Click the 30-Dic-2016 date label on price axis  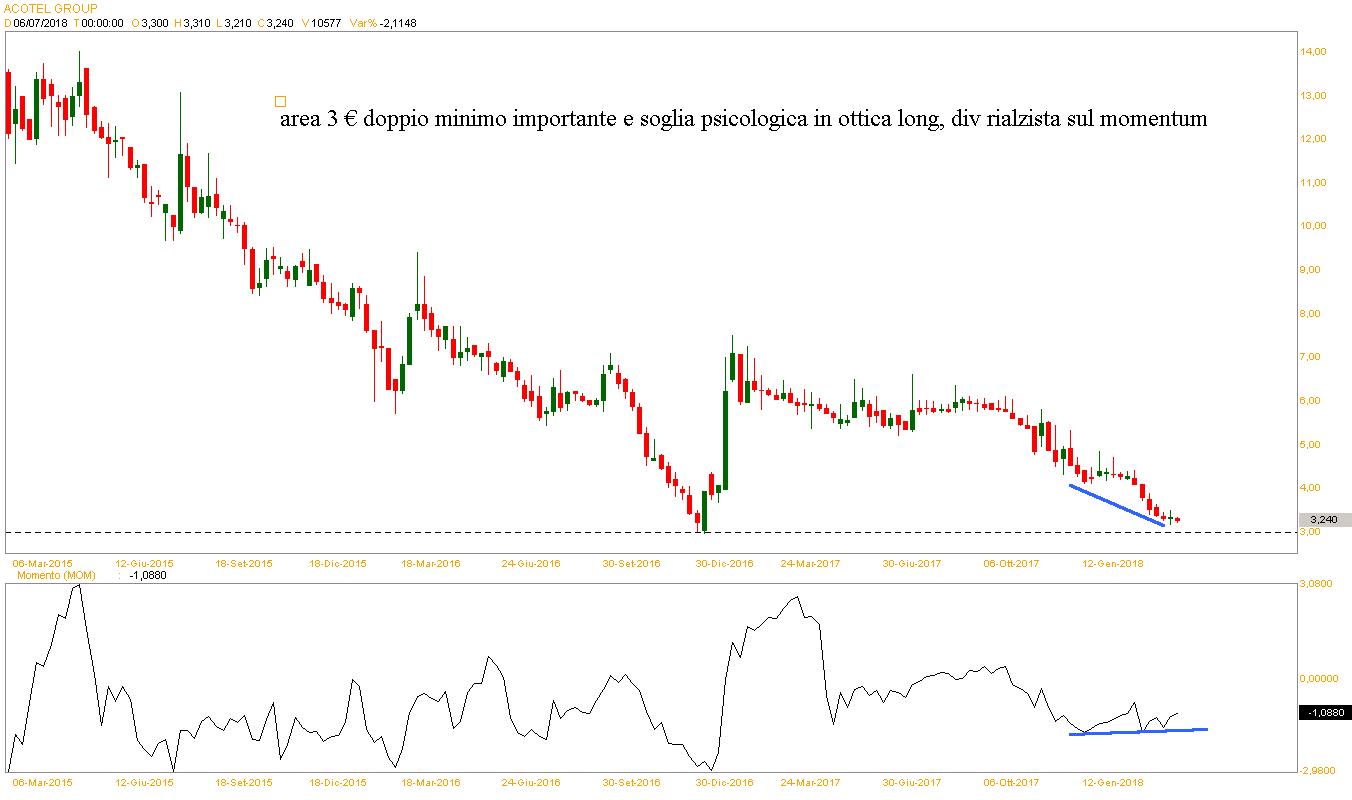click(725, 563)
